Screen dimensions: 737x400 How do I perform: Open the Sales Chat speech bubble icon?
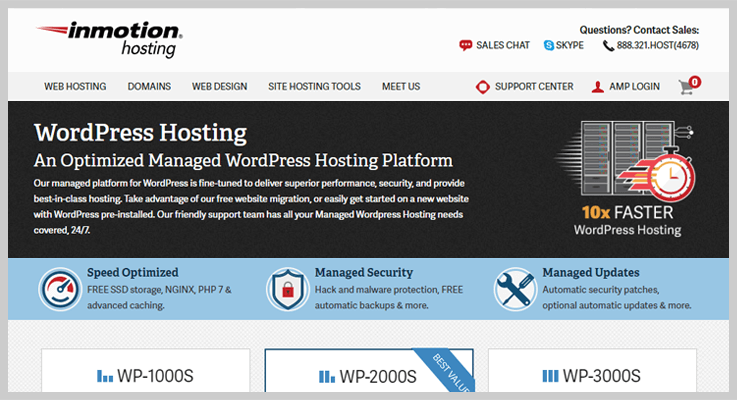tap(465, 46)
